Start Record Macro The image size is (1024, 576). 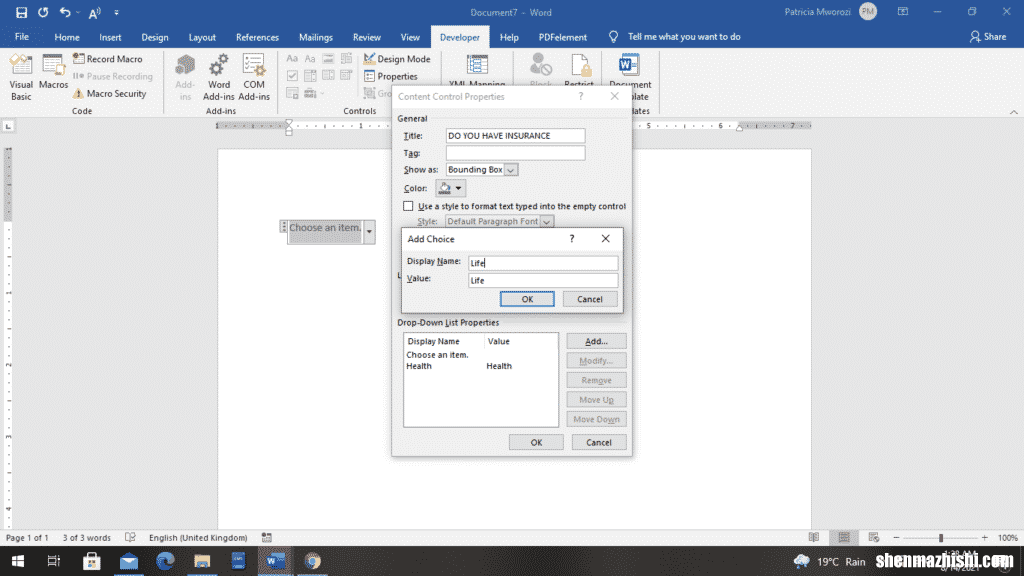[108, 59]
